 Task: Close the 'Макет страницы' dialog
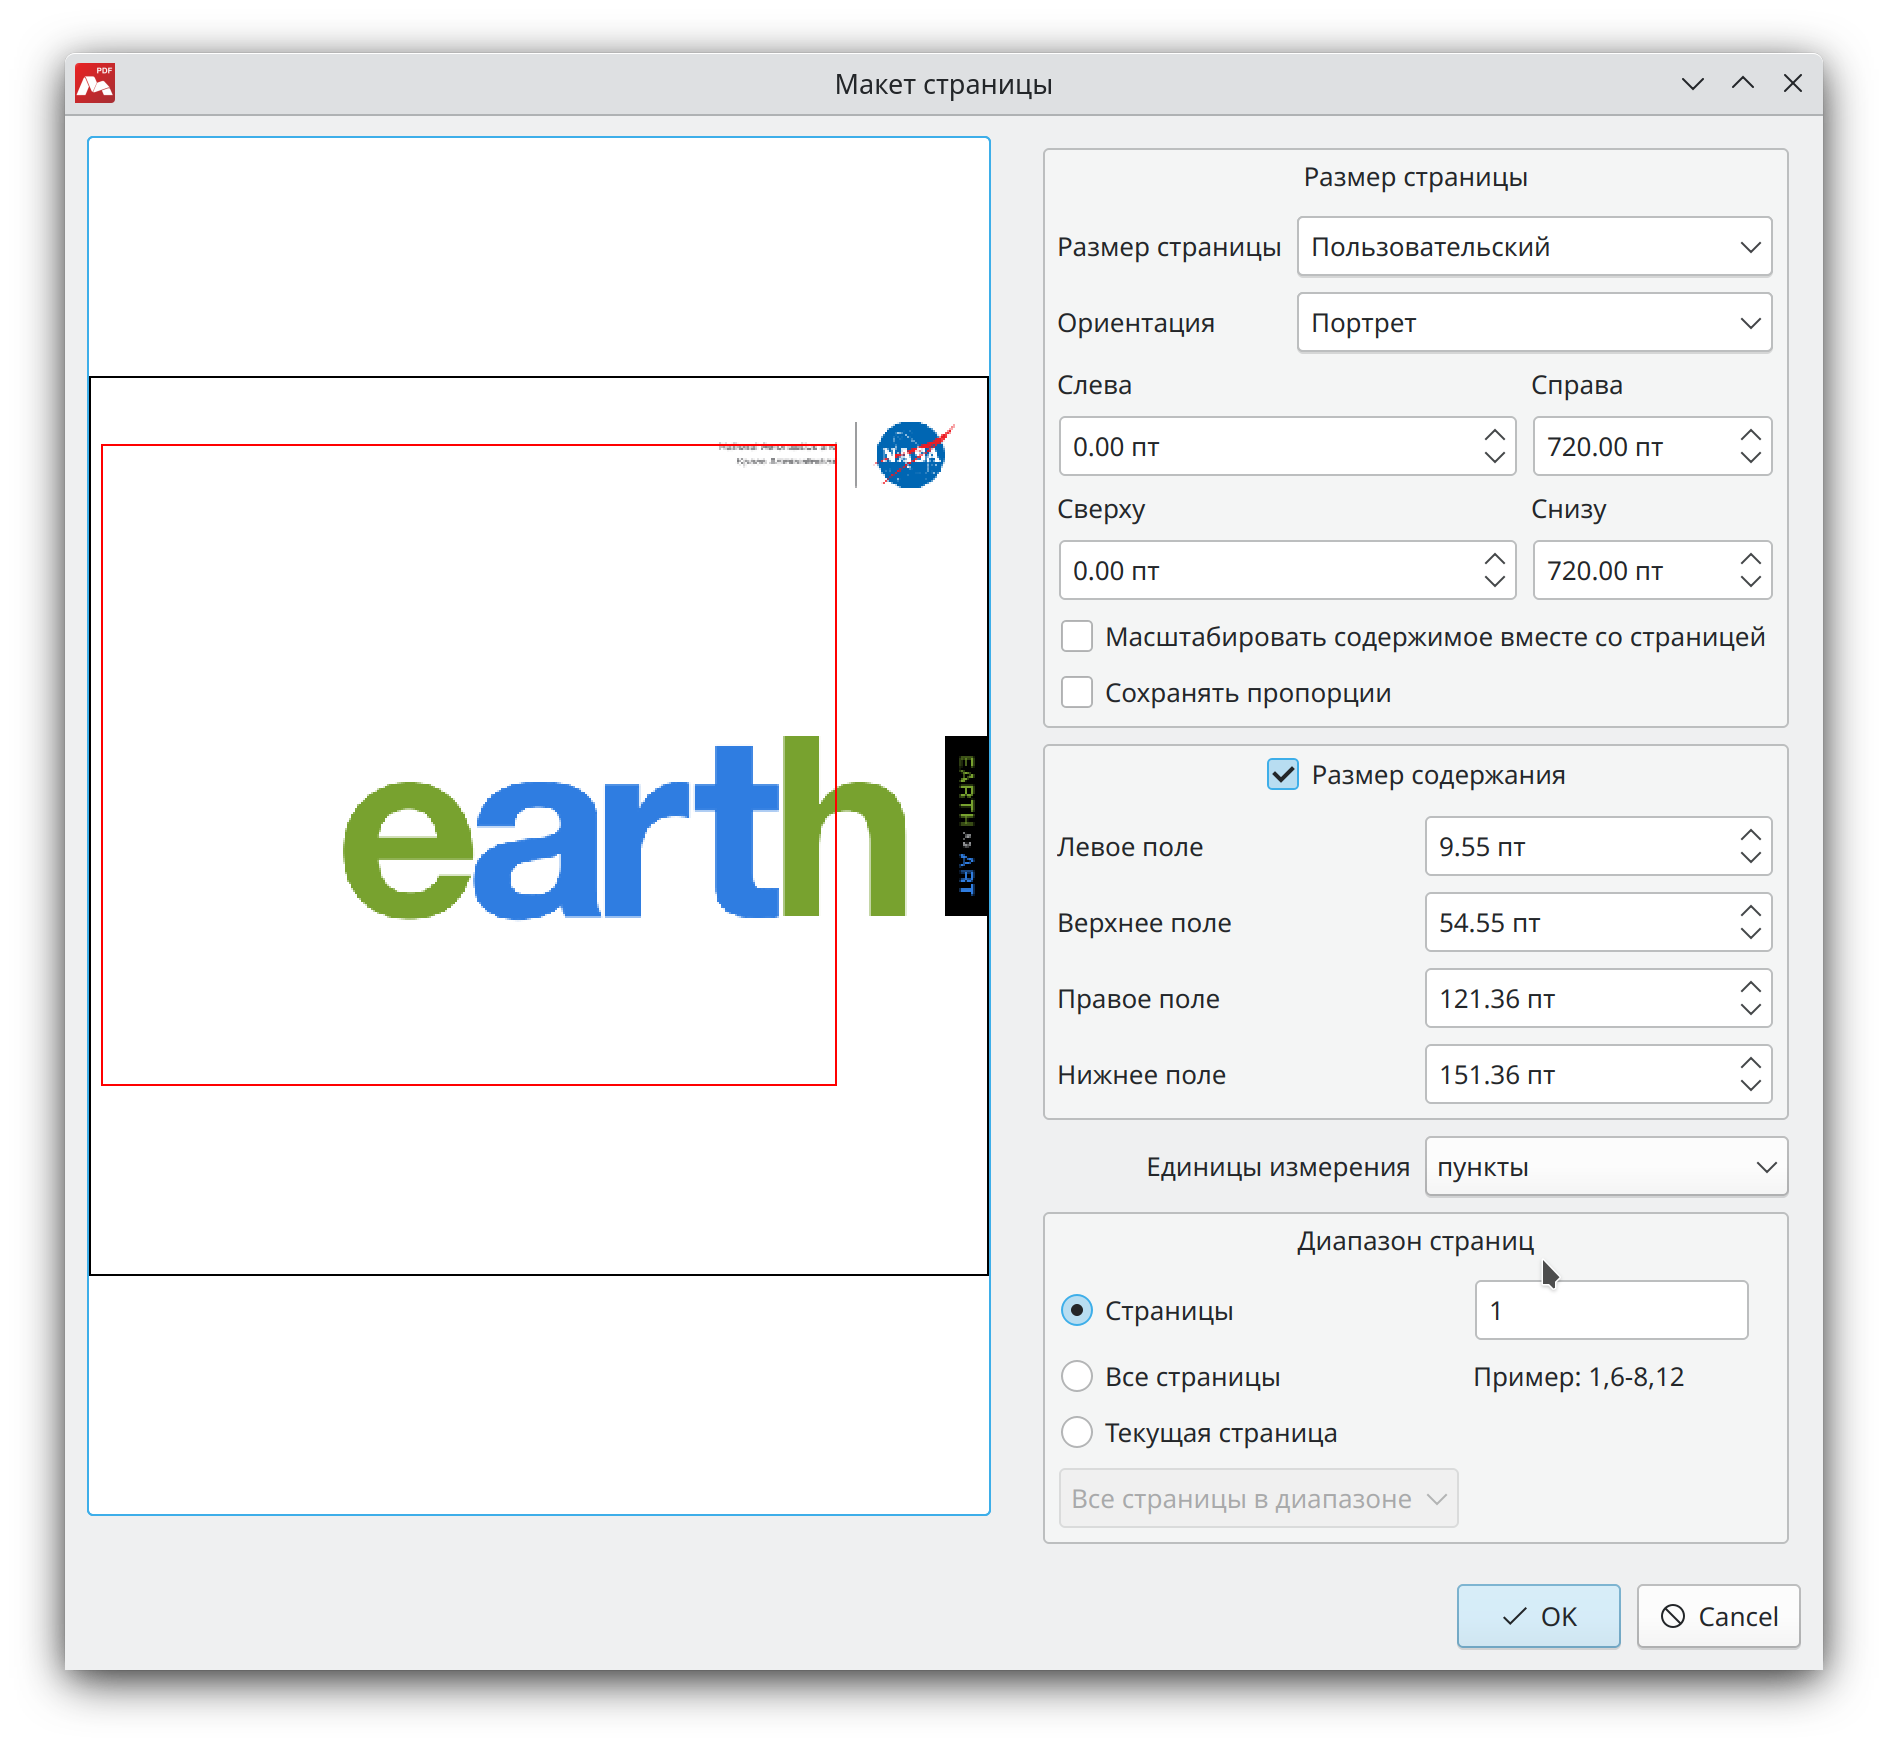click(1793, 84)
